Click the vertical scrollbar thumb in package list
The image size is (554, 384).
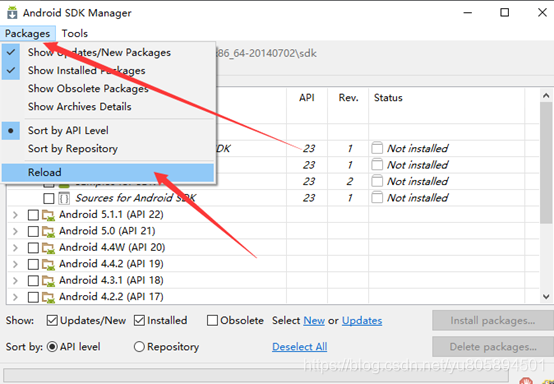point(546,163)
